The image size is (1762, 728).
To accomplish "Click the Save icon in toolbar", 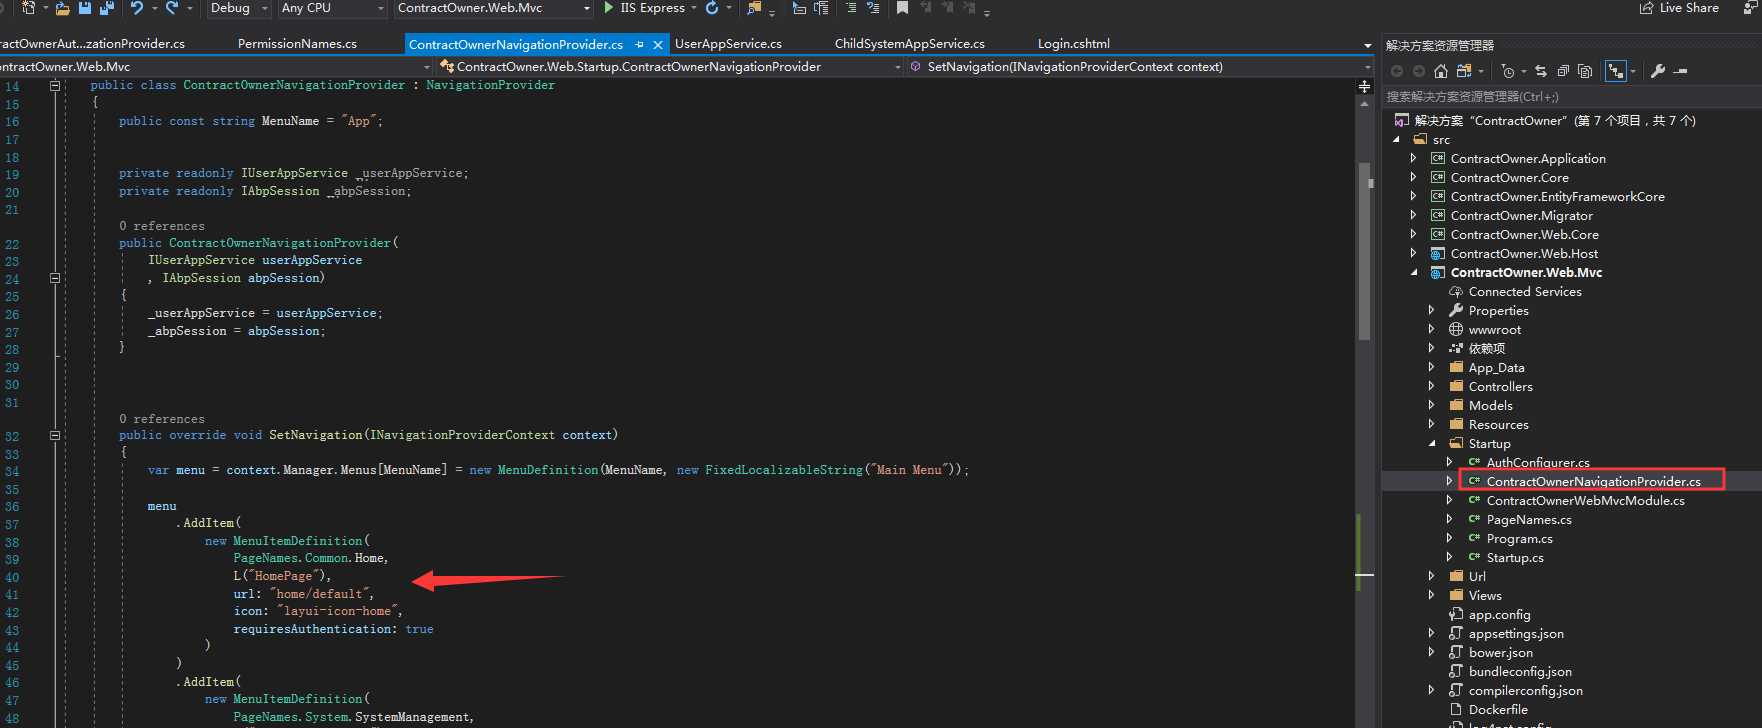I will [85, 8].
